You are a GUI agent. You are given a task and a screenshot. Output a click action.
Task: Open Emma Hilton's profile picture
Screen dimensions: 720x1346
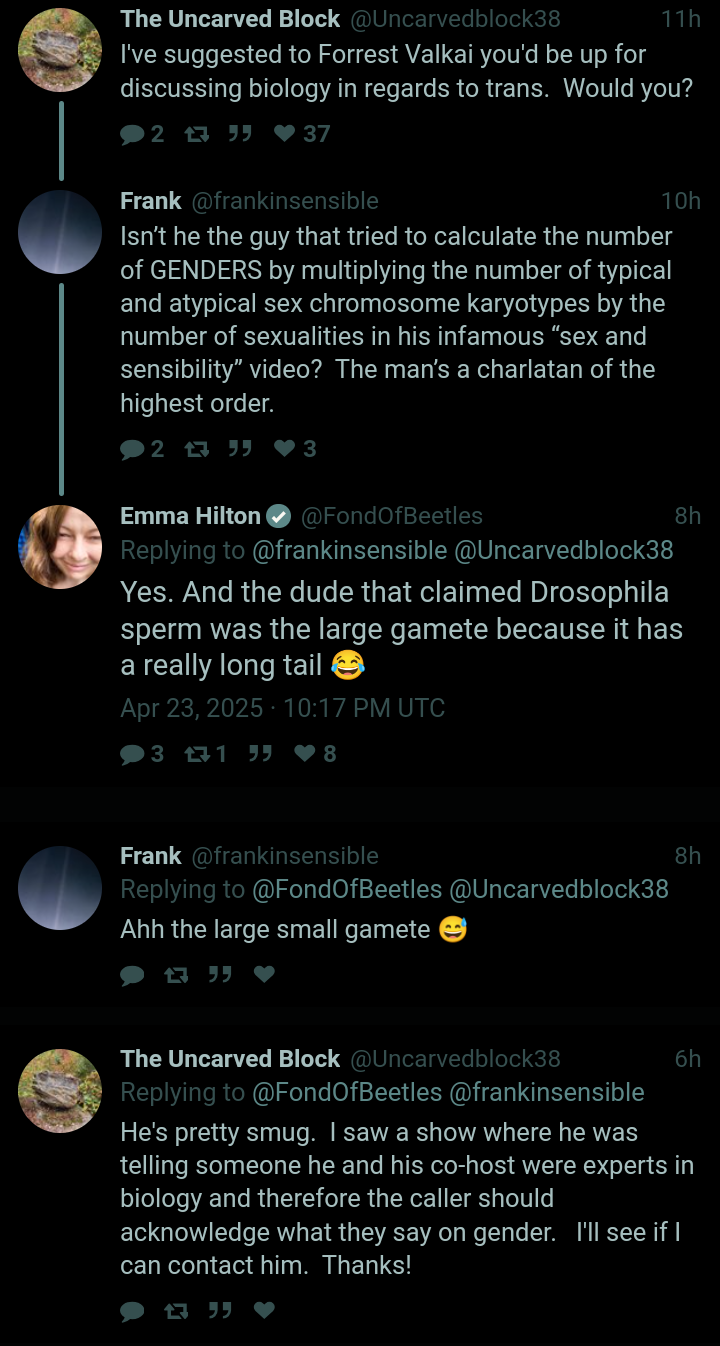click(x=60, y=547)
